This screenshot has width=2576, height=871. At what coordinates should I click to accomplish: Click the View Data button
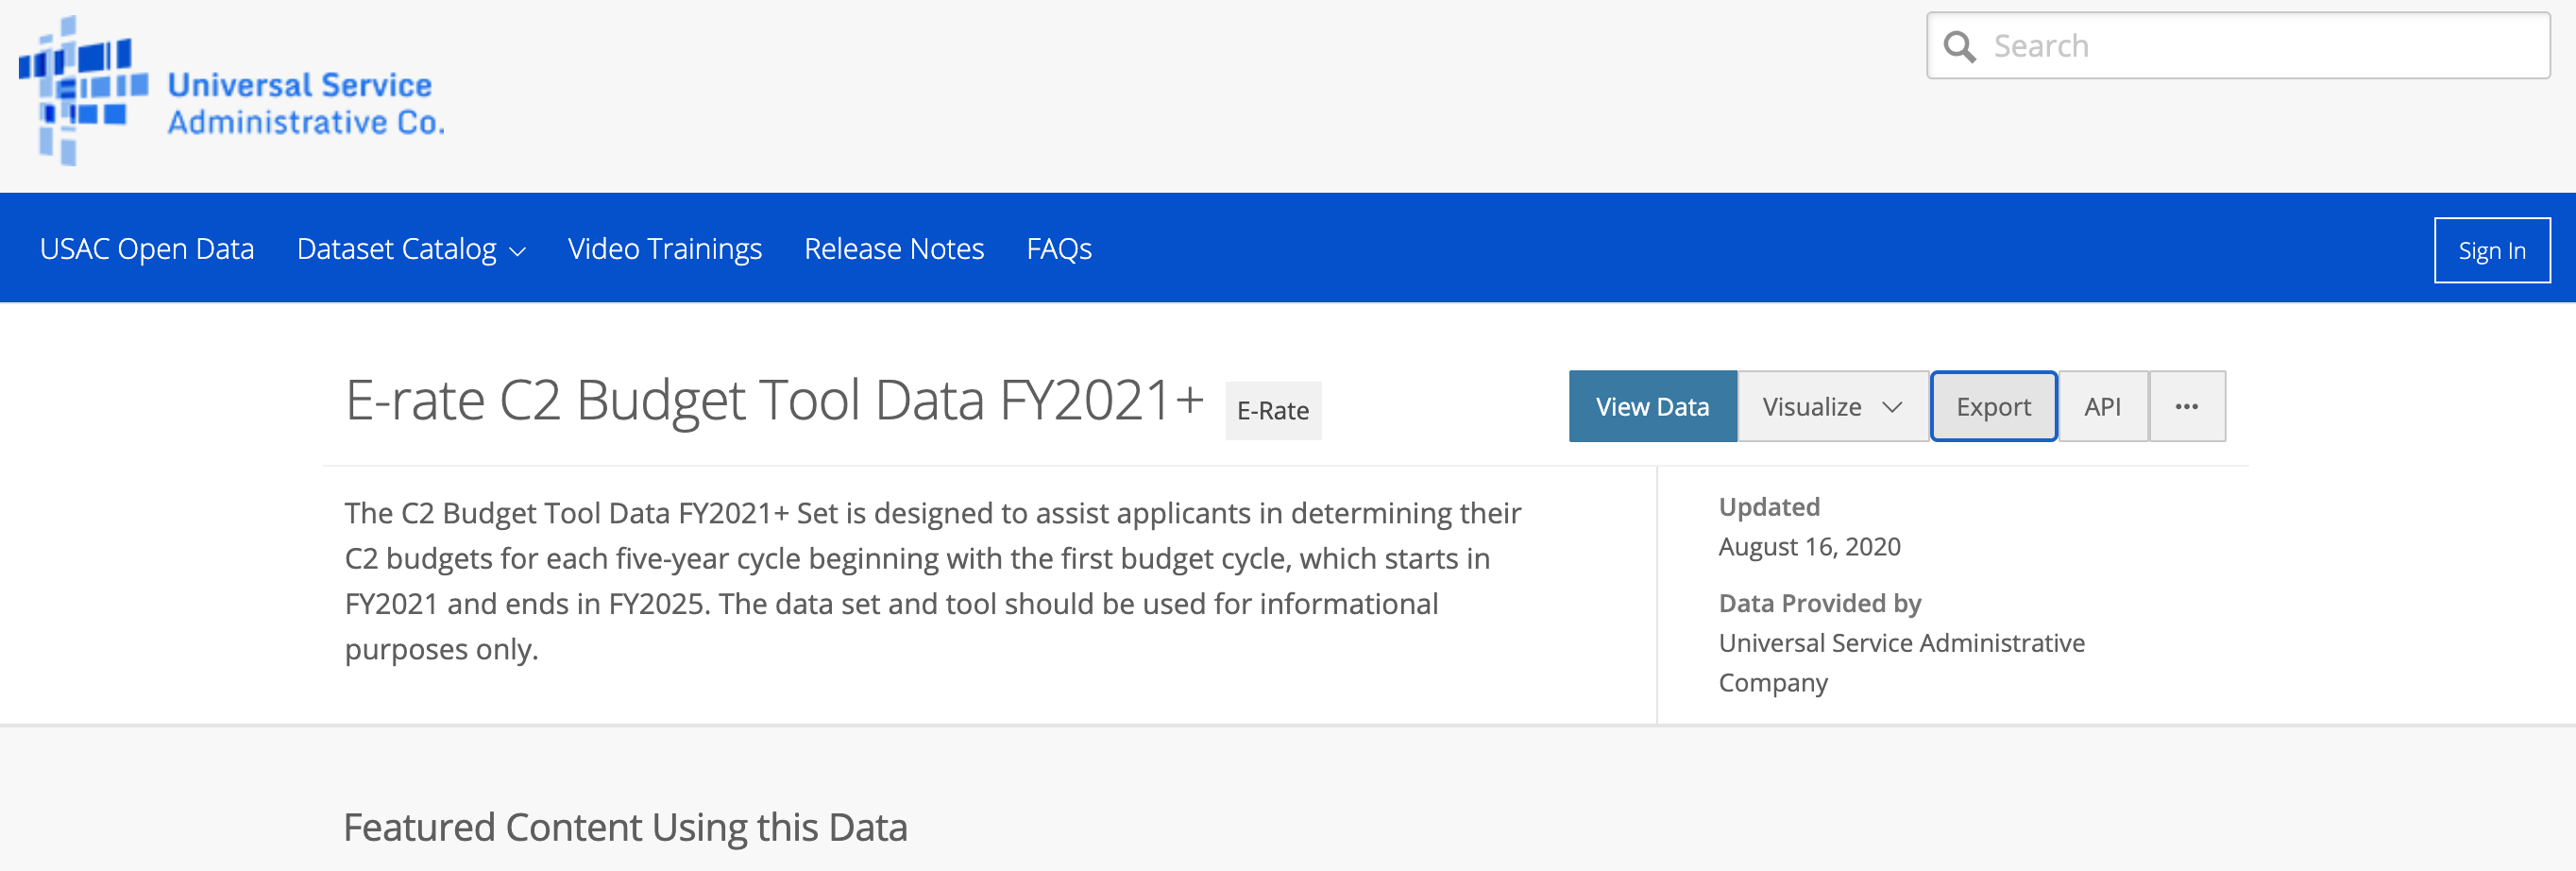tap(1652, 406)
